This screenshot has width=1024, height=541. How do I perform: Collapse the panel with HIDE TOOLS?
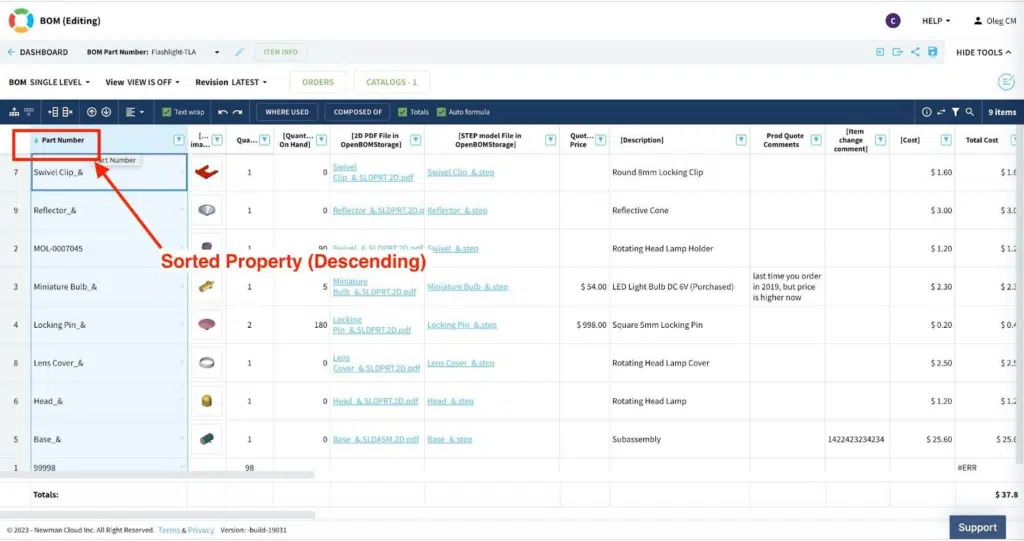[x=984, y=52]
